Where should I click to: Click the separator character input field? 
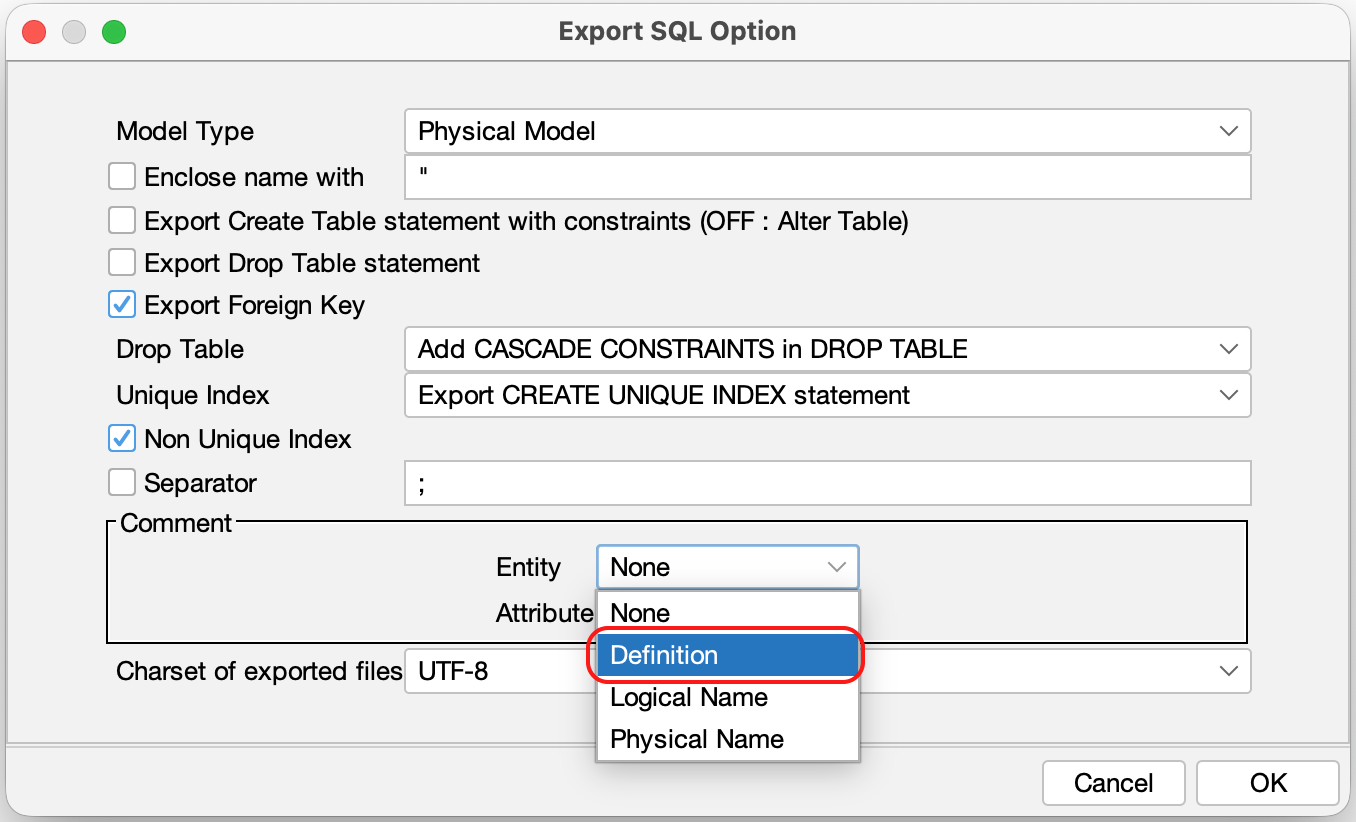[827, 482]
